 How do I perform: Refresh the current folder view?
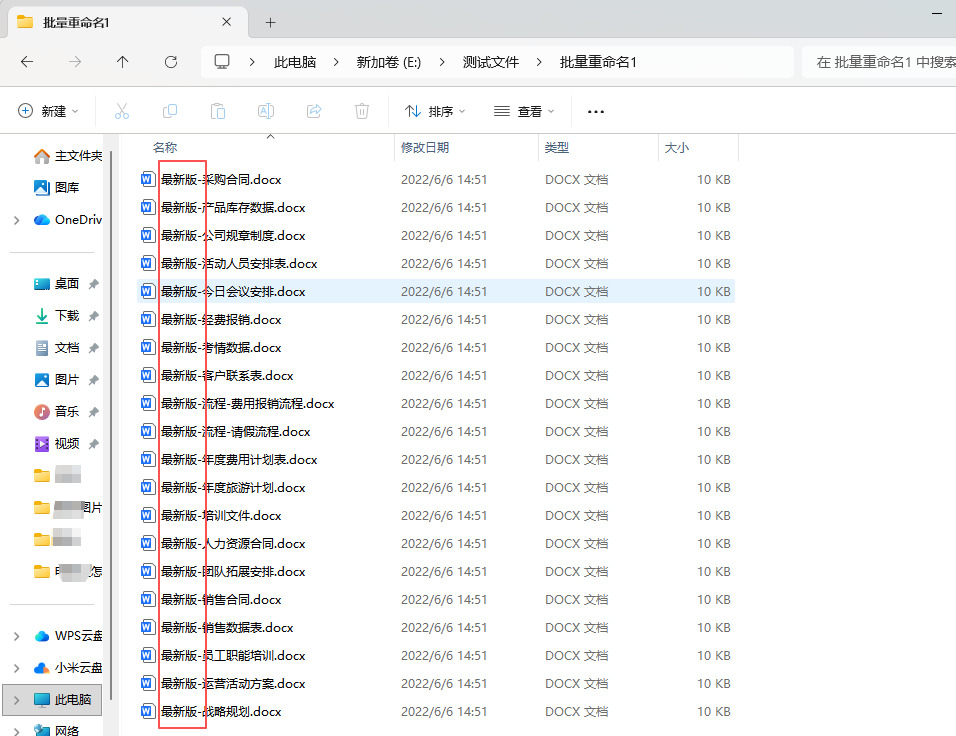click(171, 62)
